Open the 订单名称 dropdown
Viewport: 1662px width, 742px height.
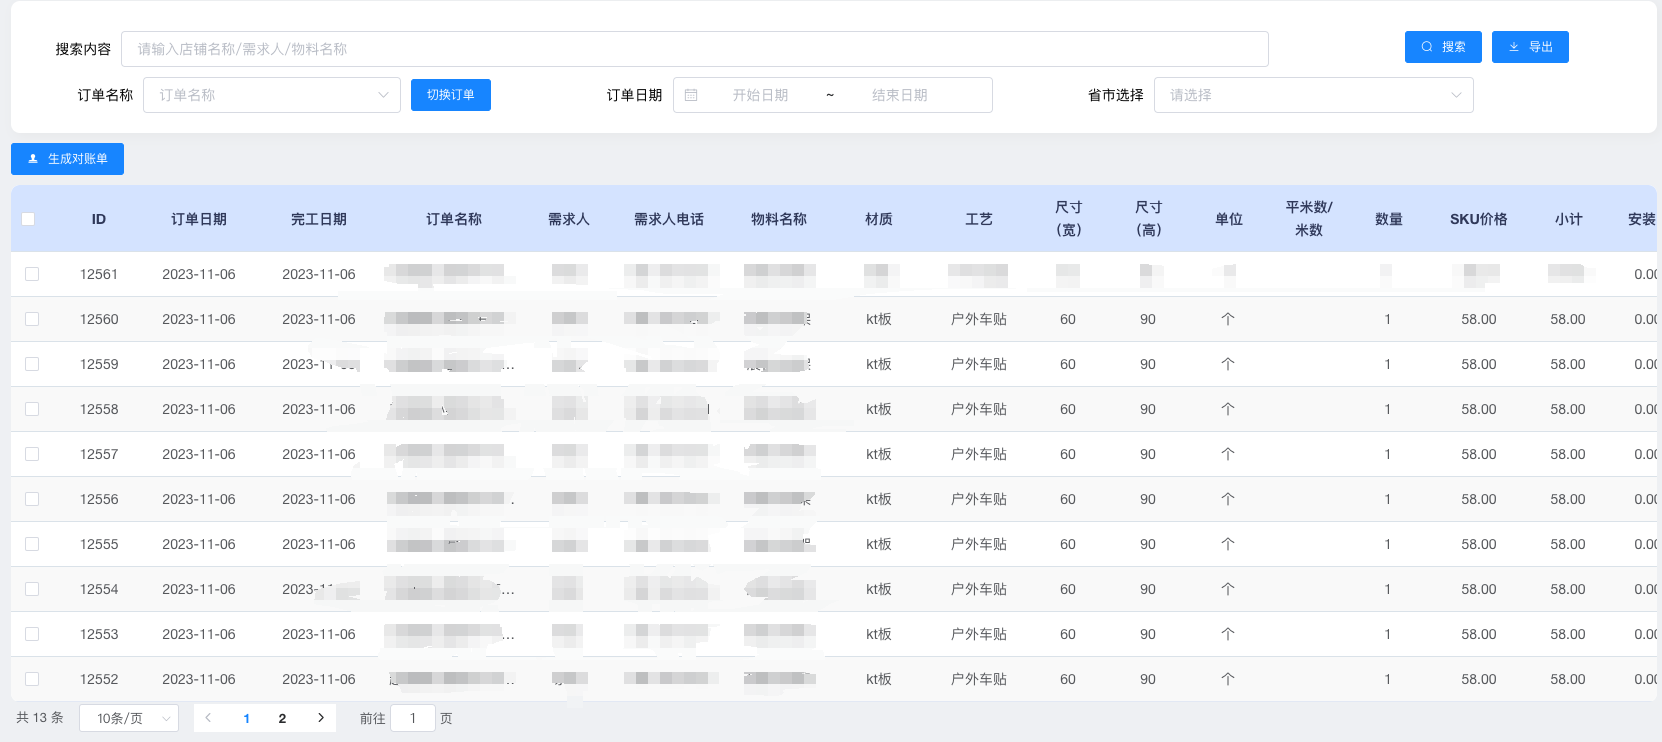(271, 95)
